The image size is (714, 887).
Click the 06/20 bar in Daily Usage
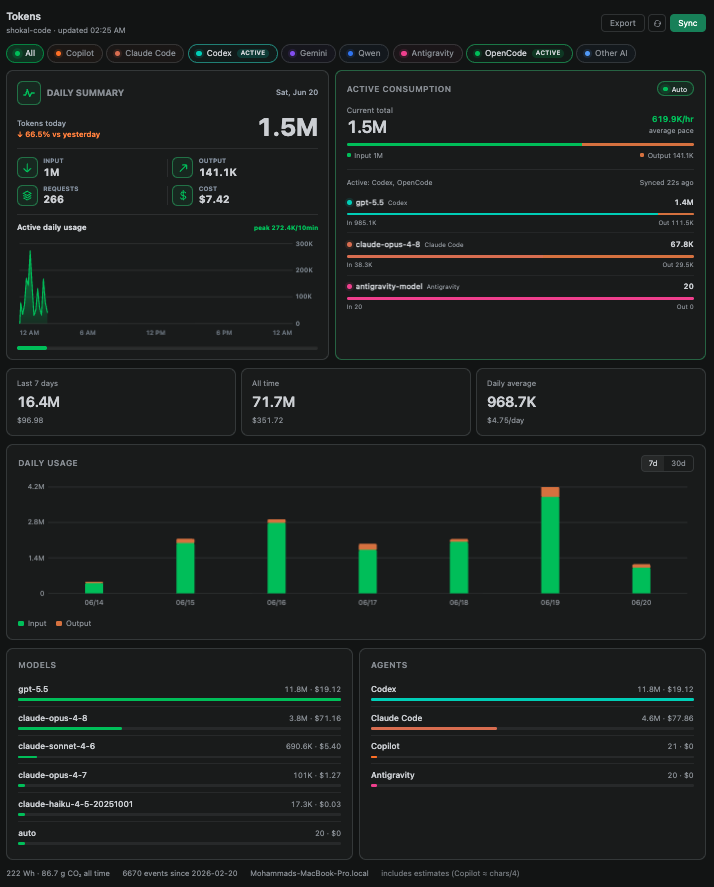pos(641,579)
